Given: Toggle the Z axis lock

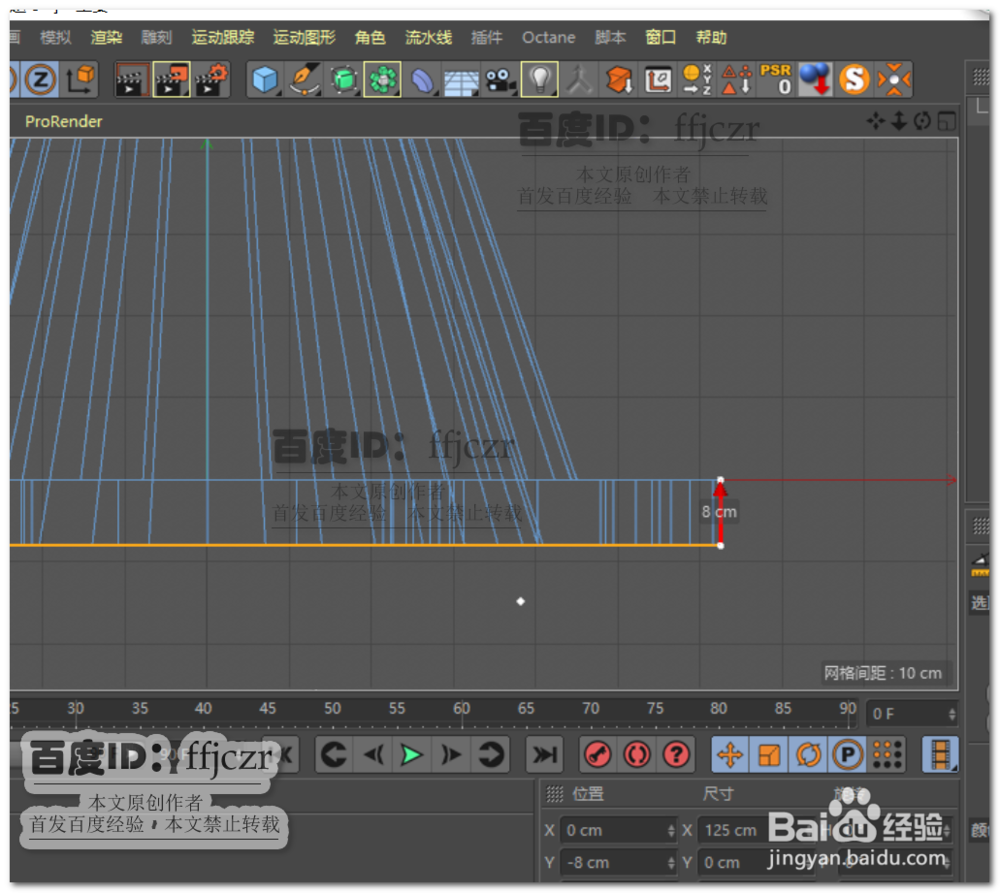Looking at the screenshot, I should tap(41, 80).
